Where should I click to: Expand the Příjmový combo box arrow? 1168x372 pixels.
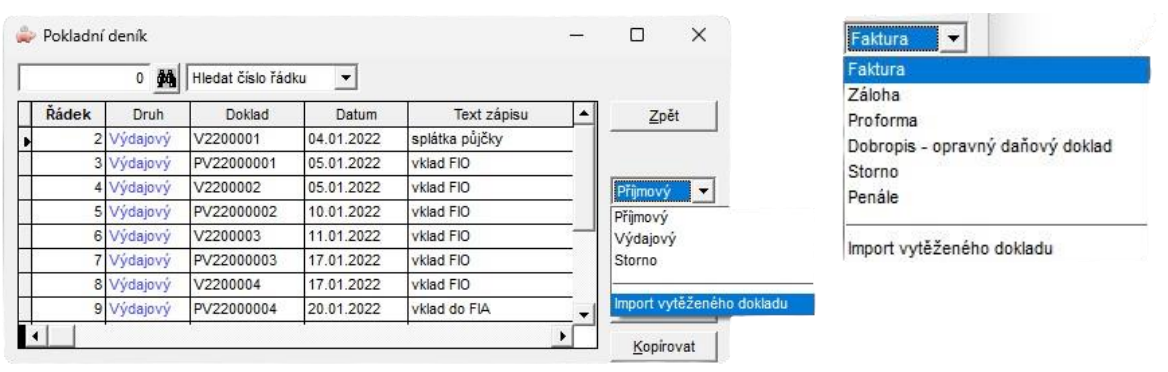703,192
